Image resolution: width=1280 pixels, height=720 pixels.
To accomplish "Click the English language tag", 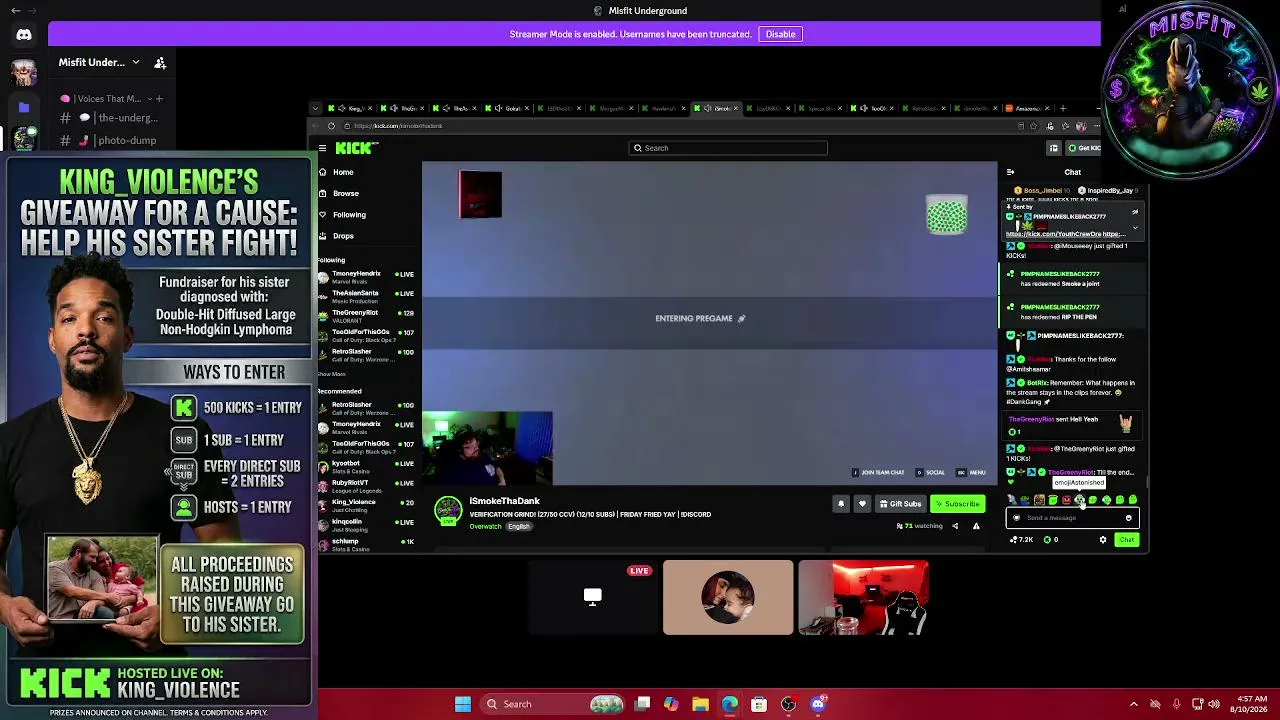I will click(518, 526).
